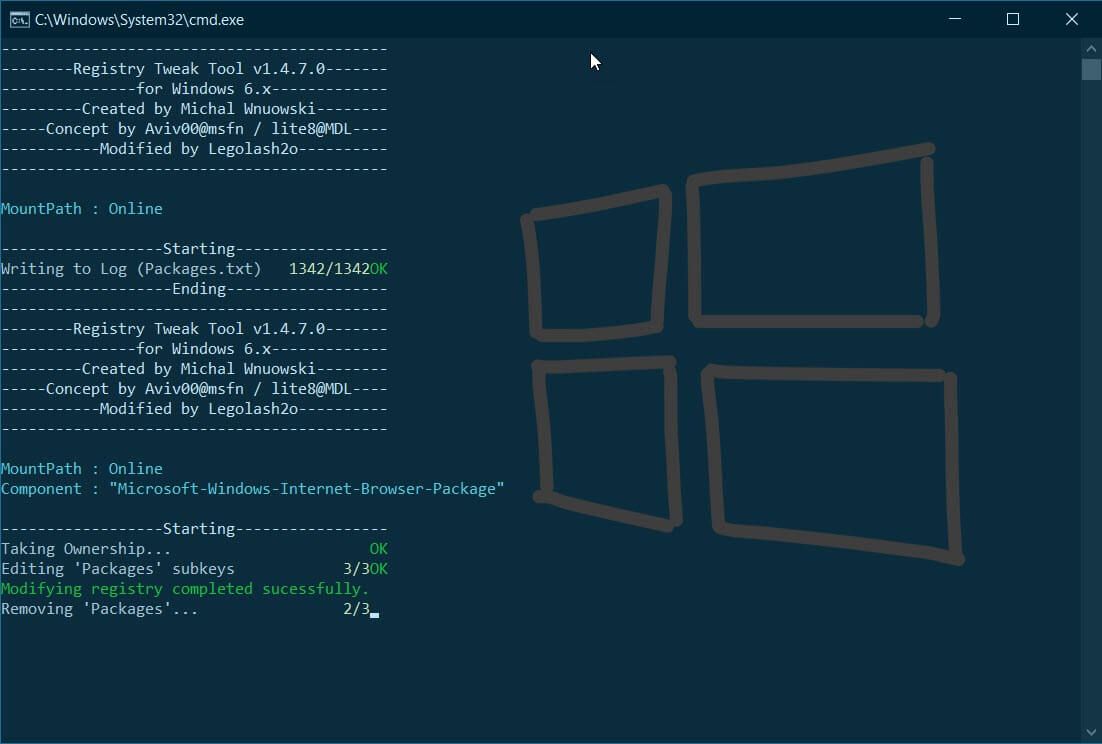
Task: Click the scrollbar down arrow
Action: click(1091, 733)
